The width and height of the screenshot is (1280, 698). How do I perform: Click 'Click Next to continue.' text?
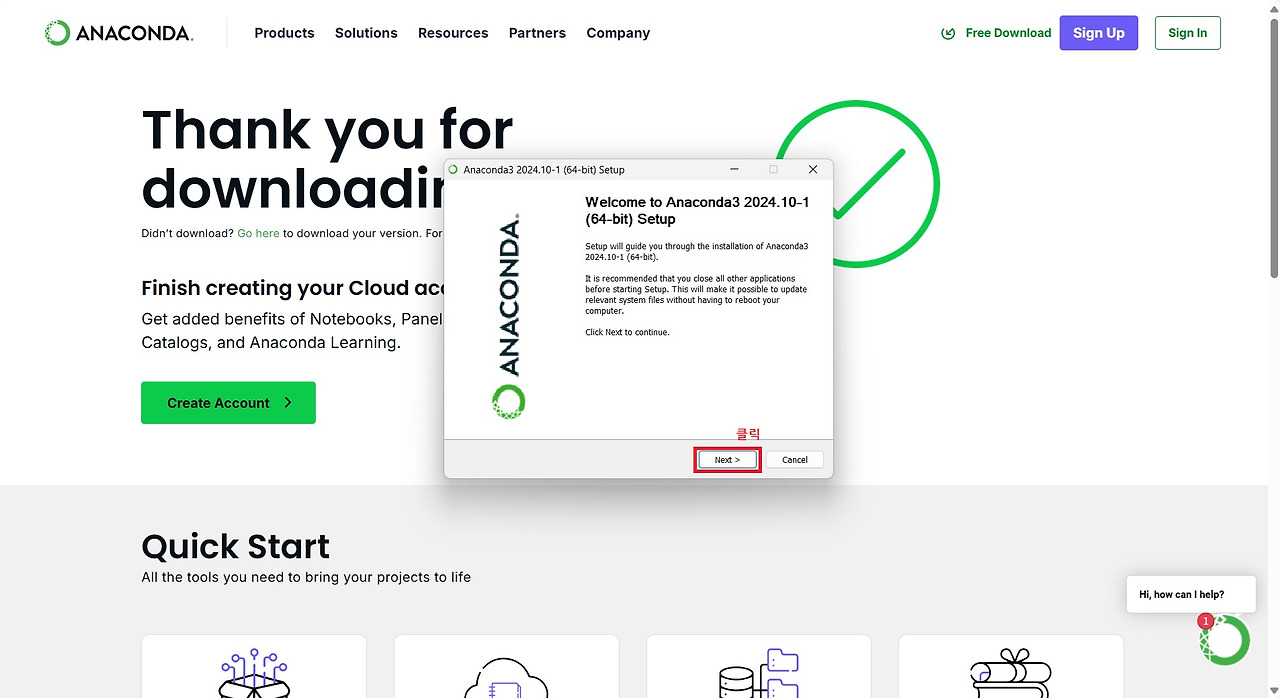pyautogui.click(x=627, y=332)
